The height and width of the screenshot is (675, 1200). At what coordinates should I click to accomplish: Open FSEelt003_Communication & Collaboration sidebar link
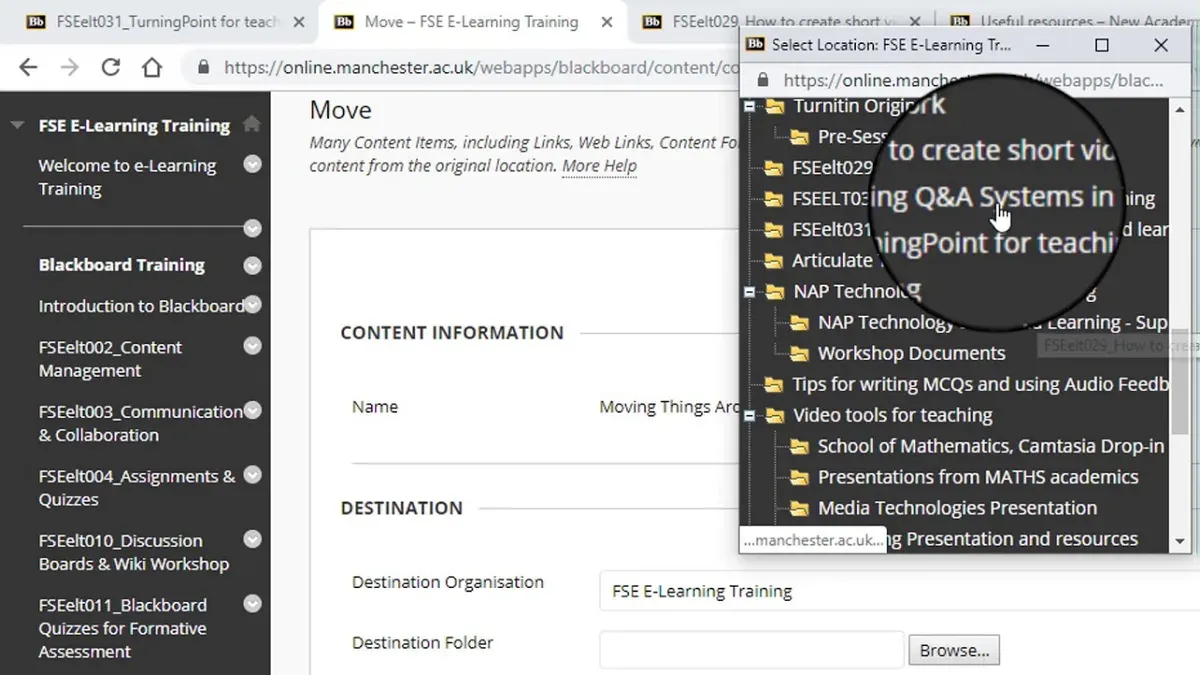tap(140, 423)
